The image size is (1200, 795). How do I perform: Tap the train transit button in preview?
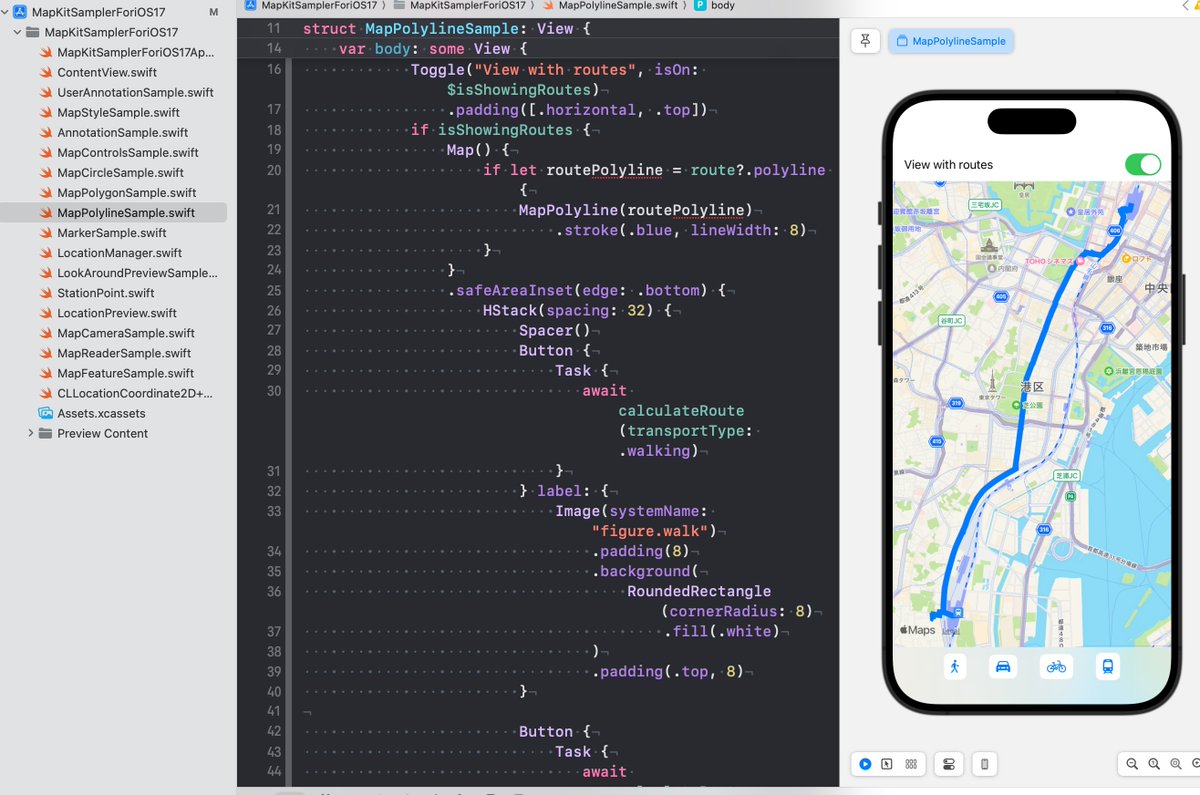pyautogui.click(x=1108, y=666)
